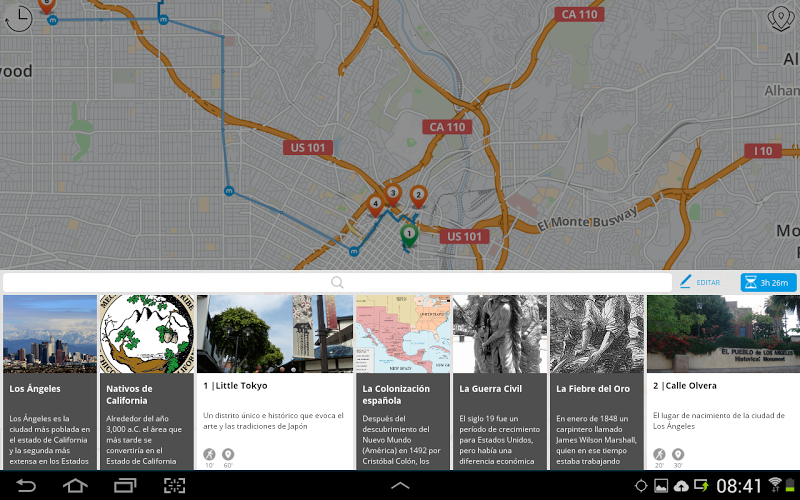
Task: Tap the I 10 highway label
Action: coord(763,151)
